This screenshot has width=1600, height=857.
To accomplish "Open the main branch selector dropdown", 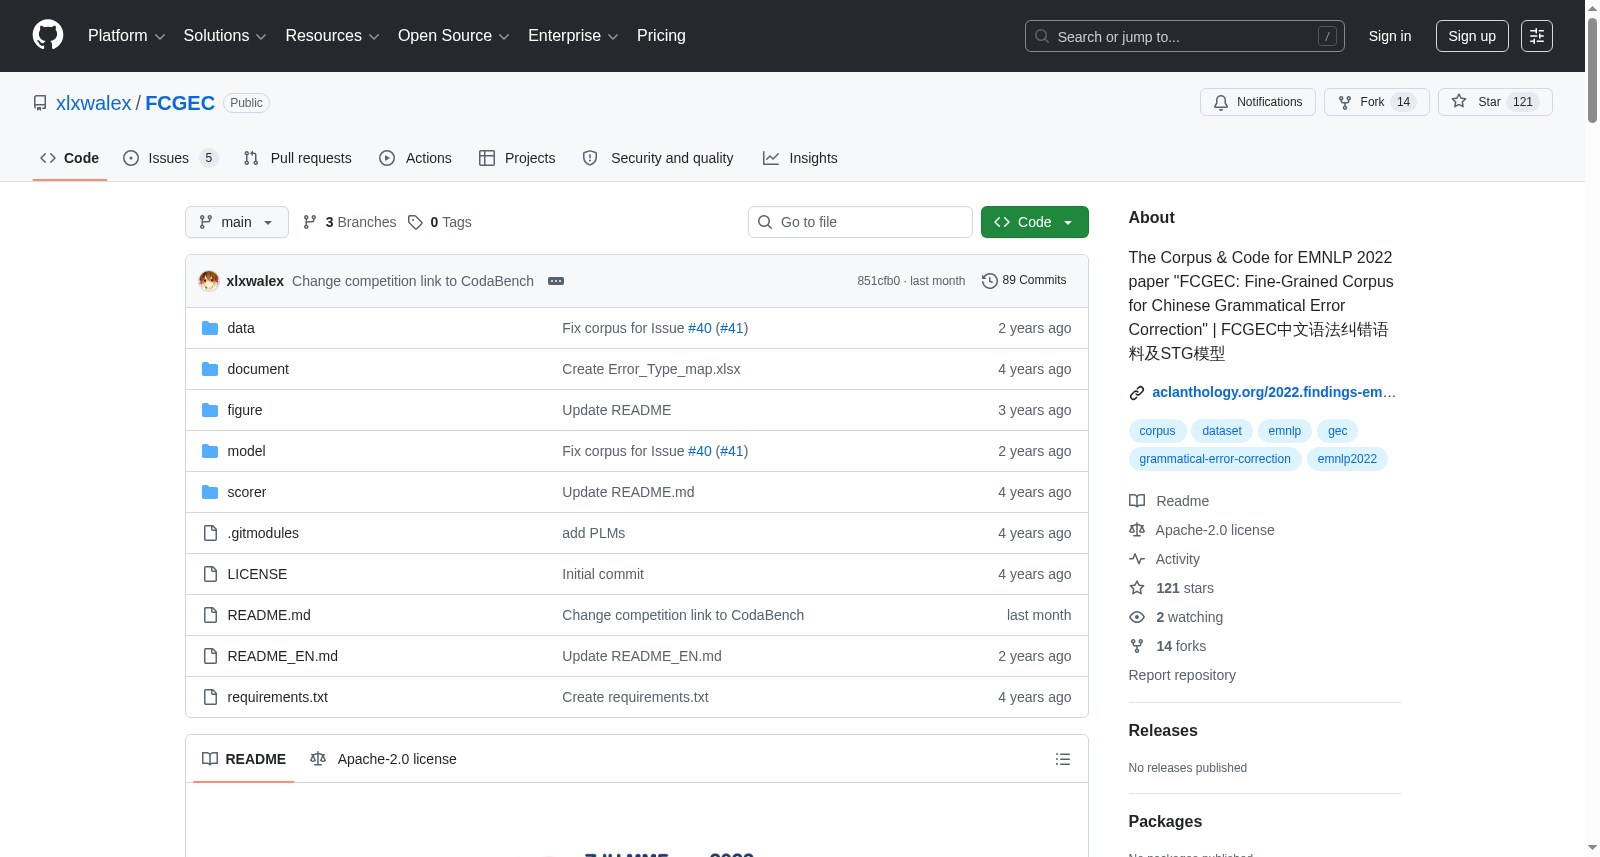I will pos(237,222).
